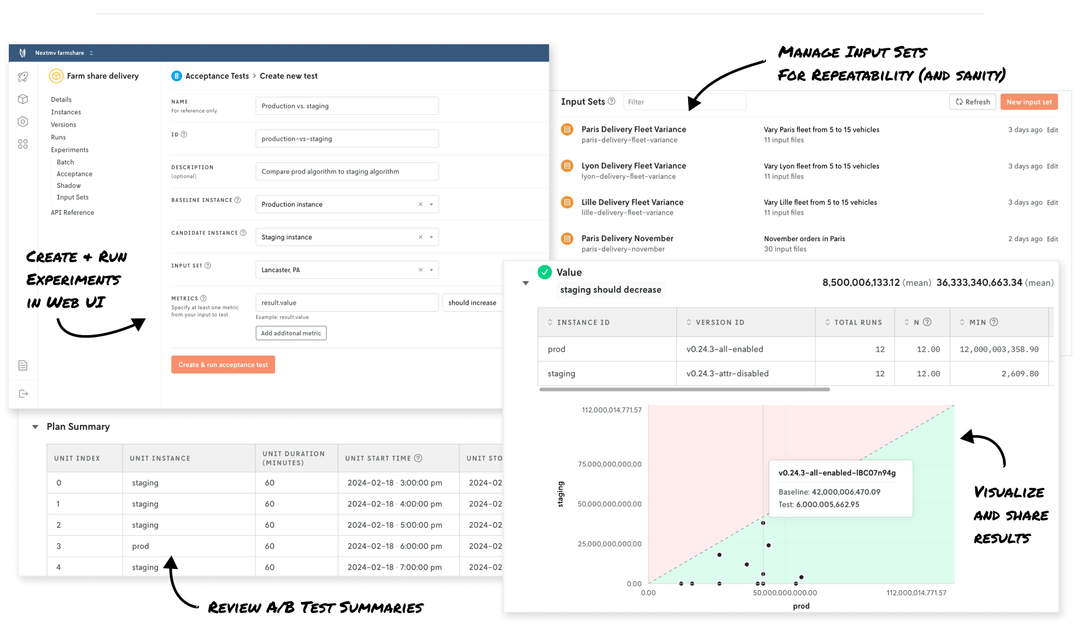Click Paris Delivery November orange icon
Image resolution: width=1080 pixels, height=635 pixels.
[567, 239]
